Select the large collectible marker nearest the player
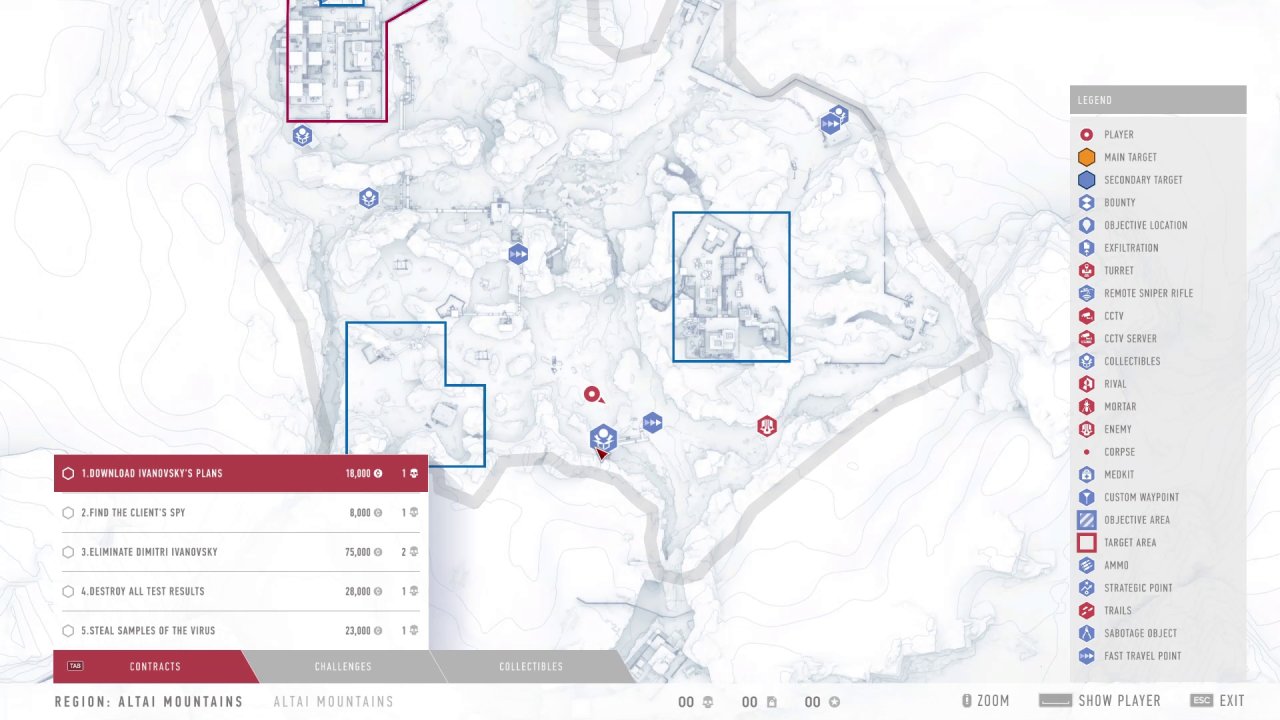 click(603, 438)
